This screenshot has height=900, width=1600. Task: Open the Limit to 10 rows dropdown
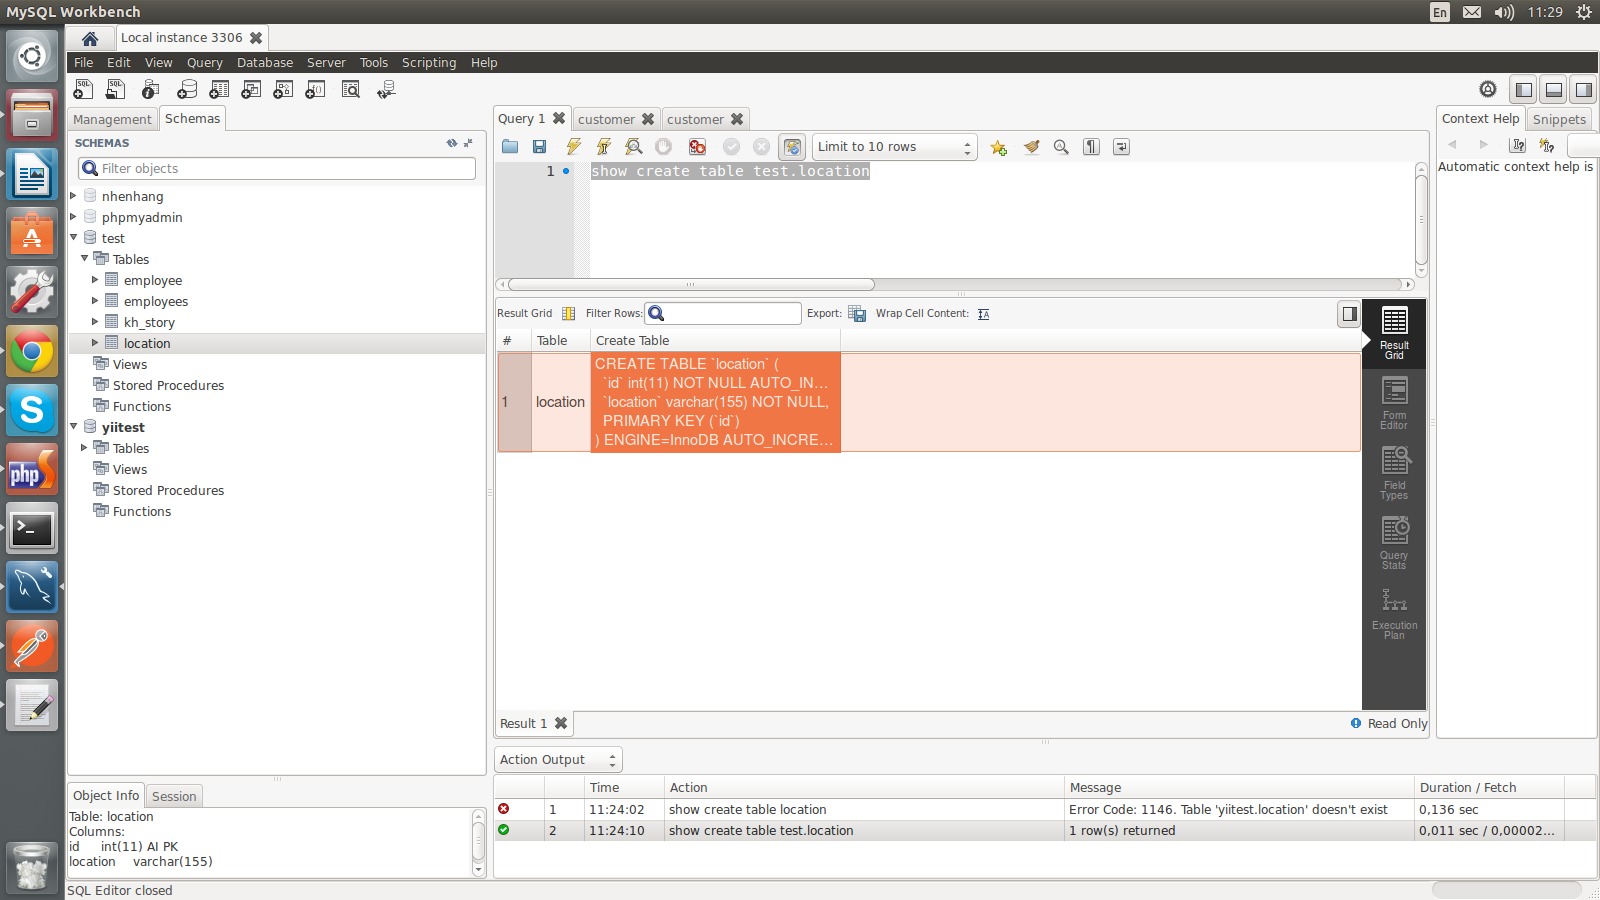point(894,147)
